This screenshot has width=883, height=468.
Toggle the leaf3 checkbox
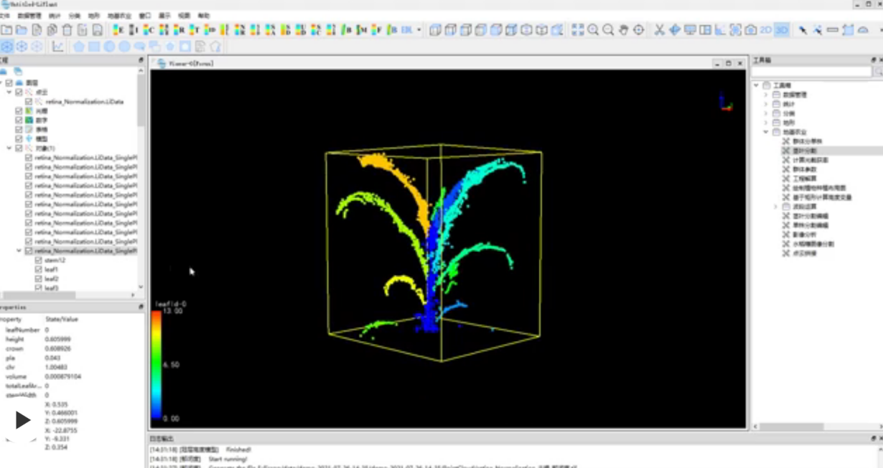(38, 288)
